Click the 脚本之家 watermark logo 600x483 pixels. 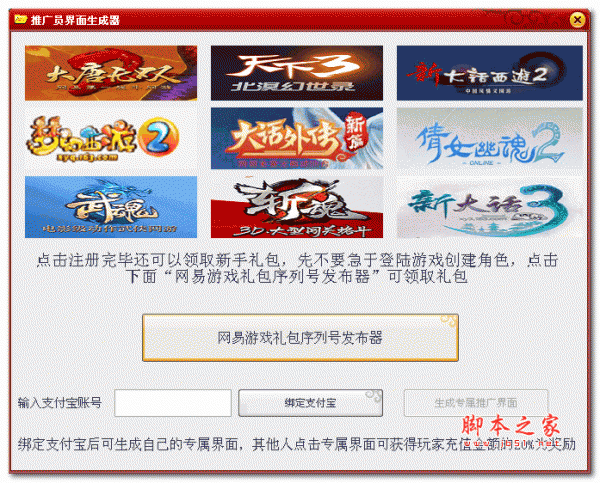511,426
